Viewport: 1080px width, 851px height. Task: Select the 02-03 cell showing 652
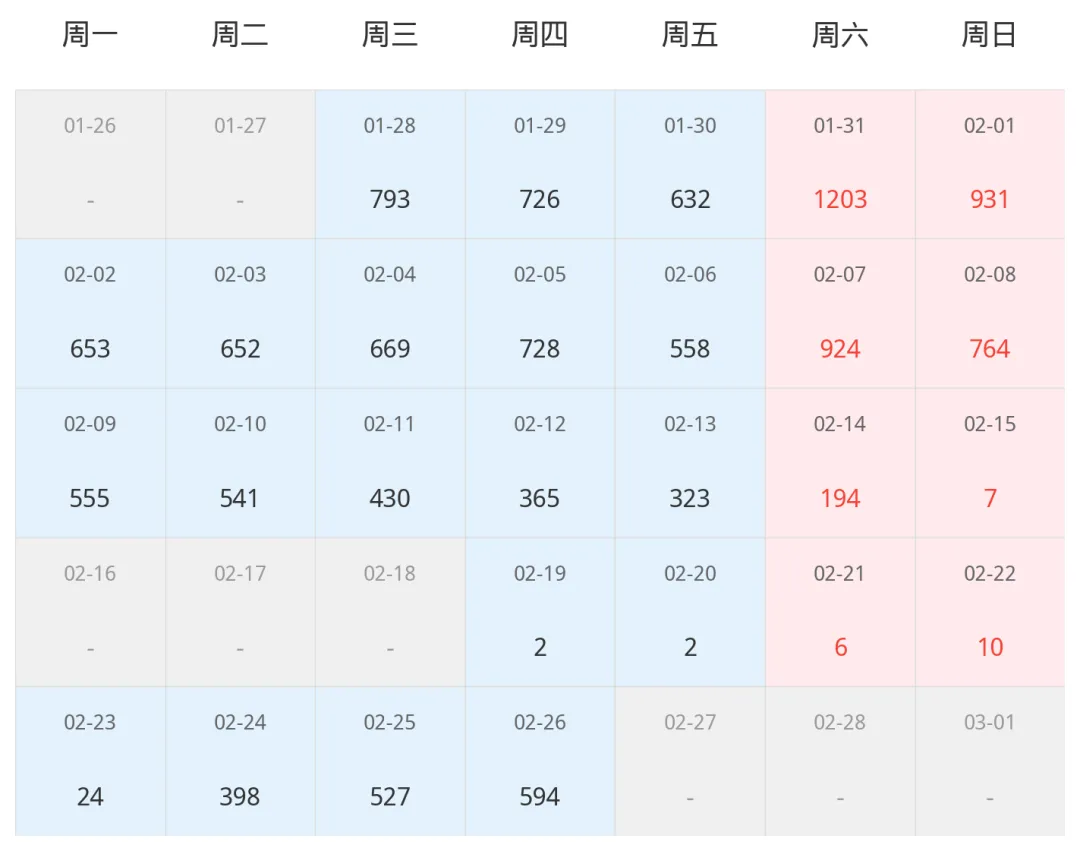[x=240, y=313]
